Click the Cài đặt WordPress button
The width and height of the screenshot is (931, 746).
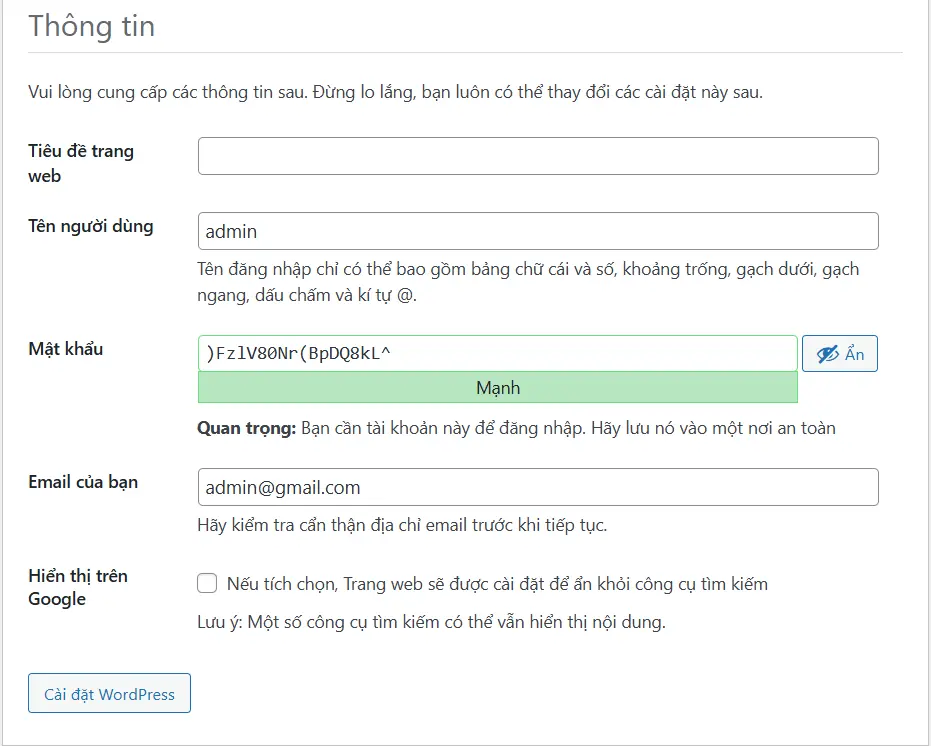tap(108, 693)
